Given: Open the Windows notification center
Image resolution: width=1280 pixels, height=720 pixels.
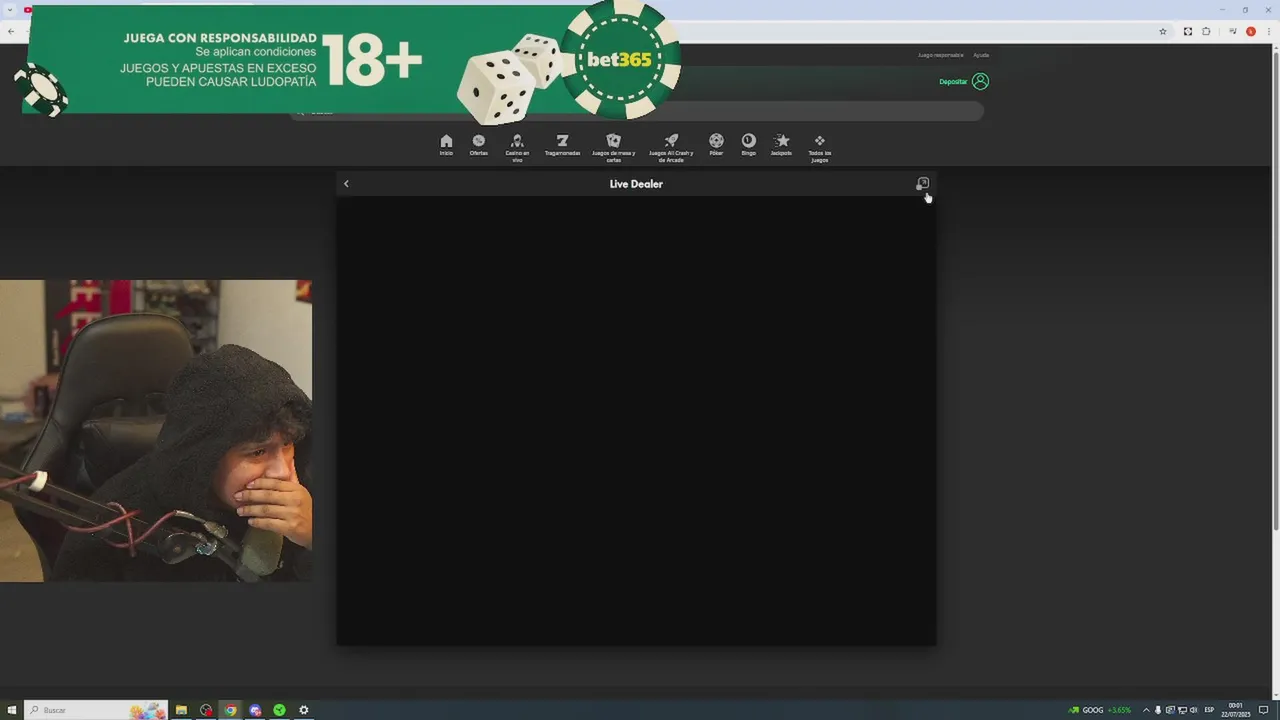Looking at the screenshot, I should click(x=1264, y=710).
